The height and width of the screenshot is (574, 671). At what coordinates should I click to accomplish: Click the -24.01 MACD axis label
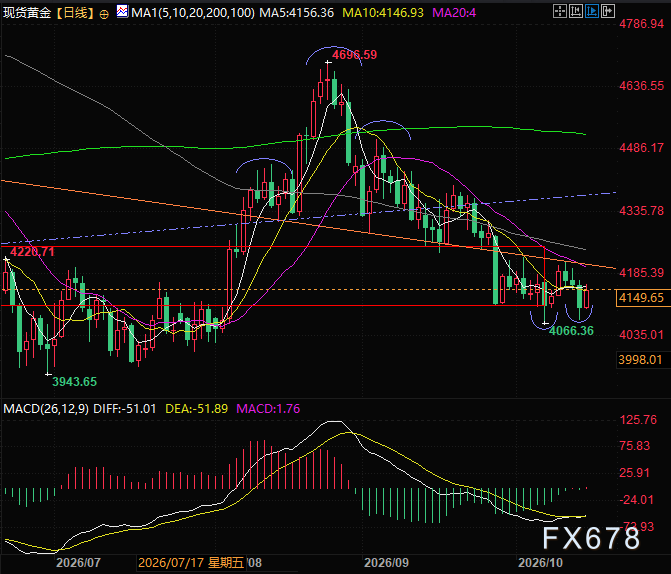[x=637, y=500]
